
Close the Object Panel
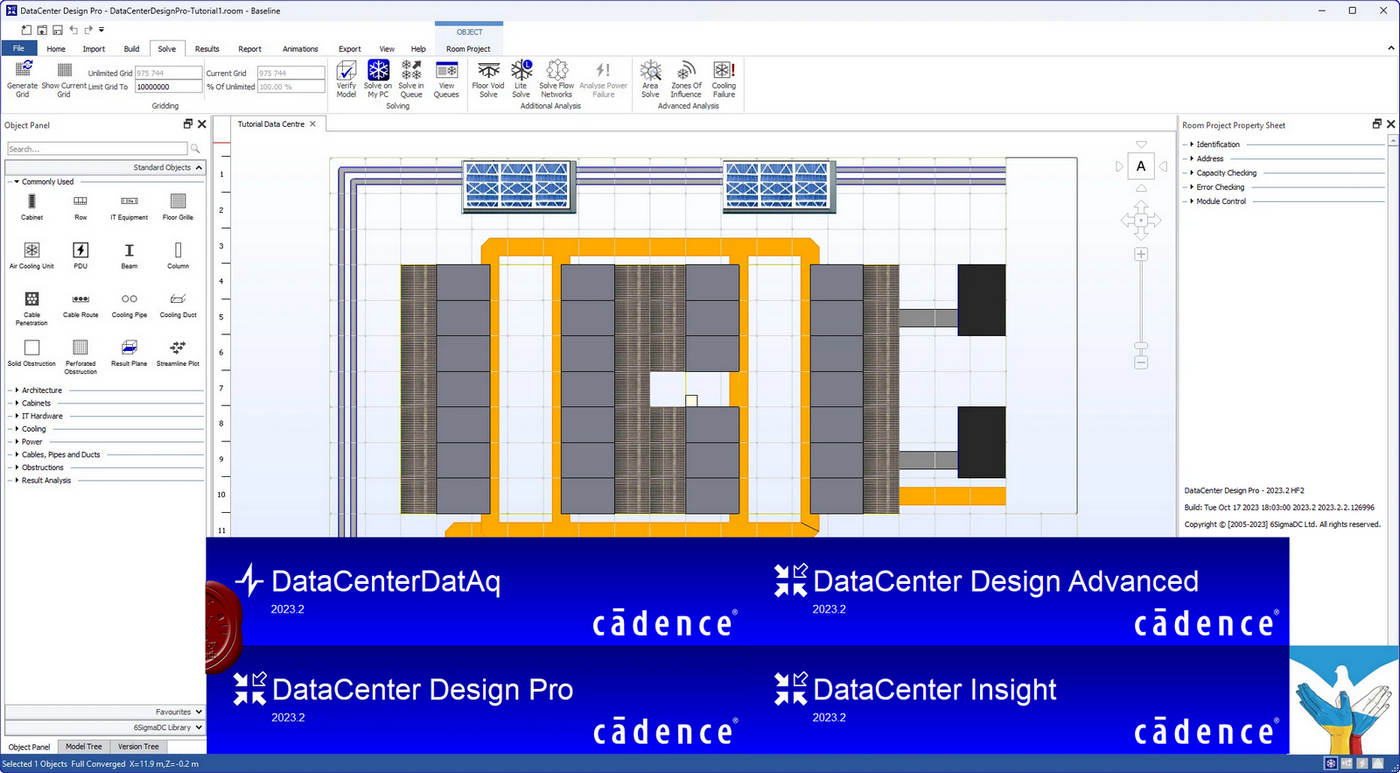click(201, 124)
